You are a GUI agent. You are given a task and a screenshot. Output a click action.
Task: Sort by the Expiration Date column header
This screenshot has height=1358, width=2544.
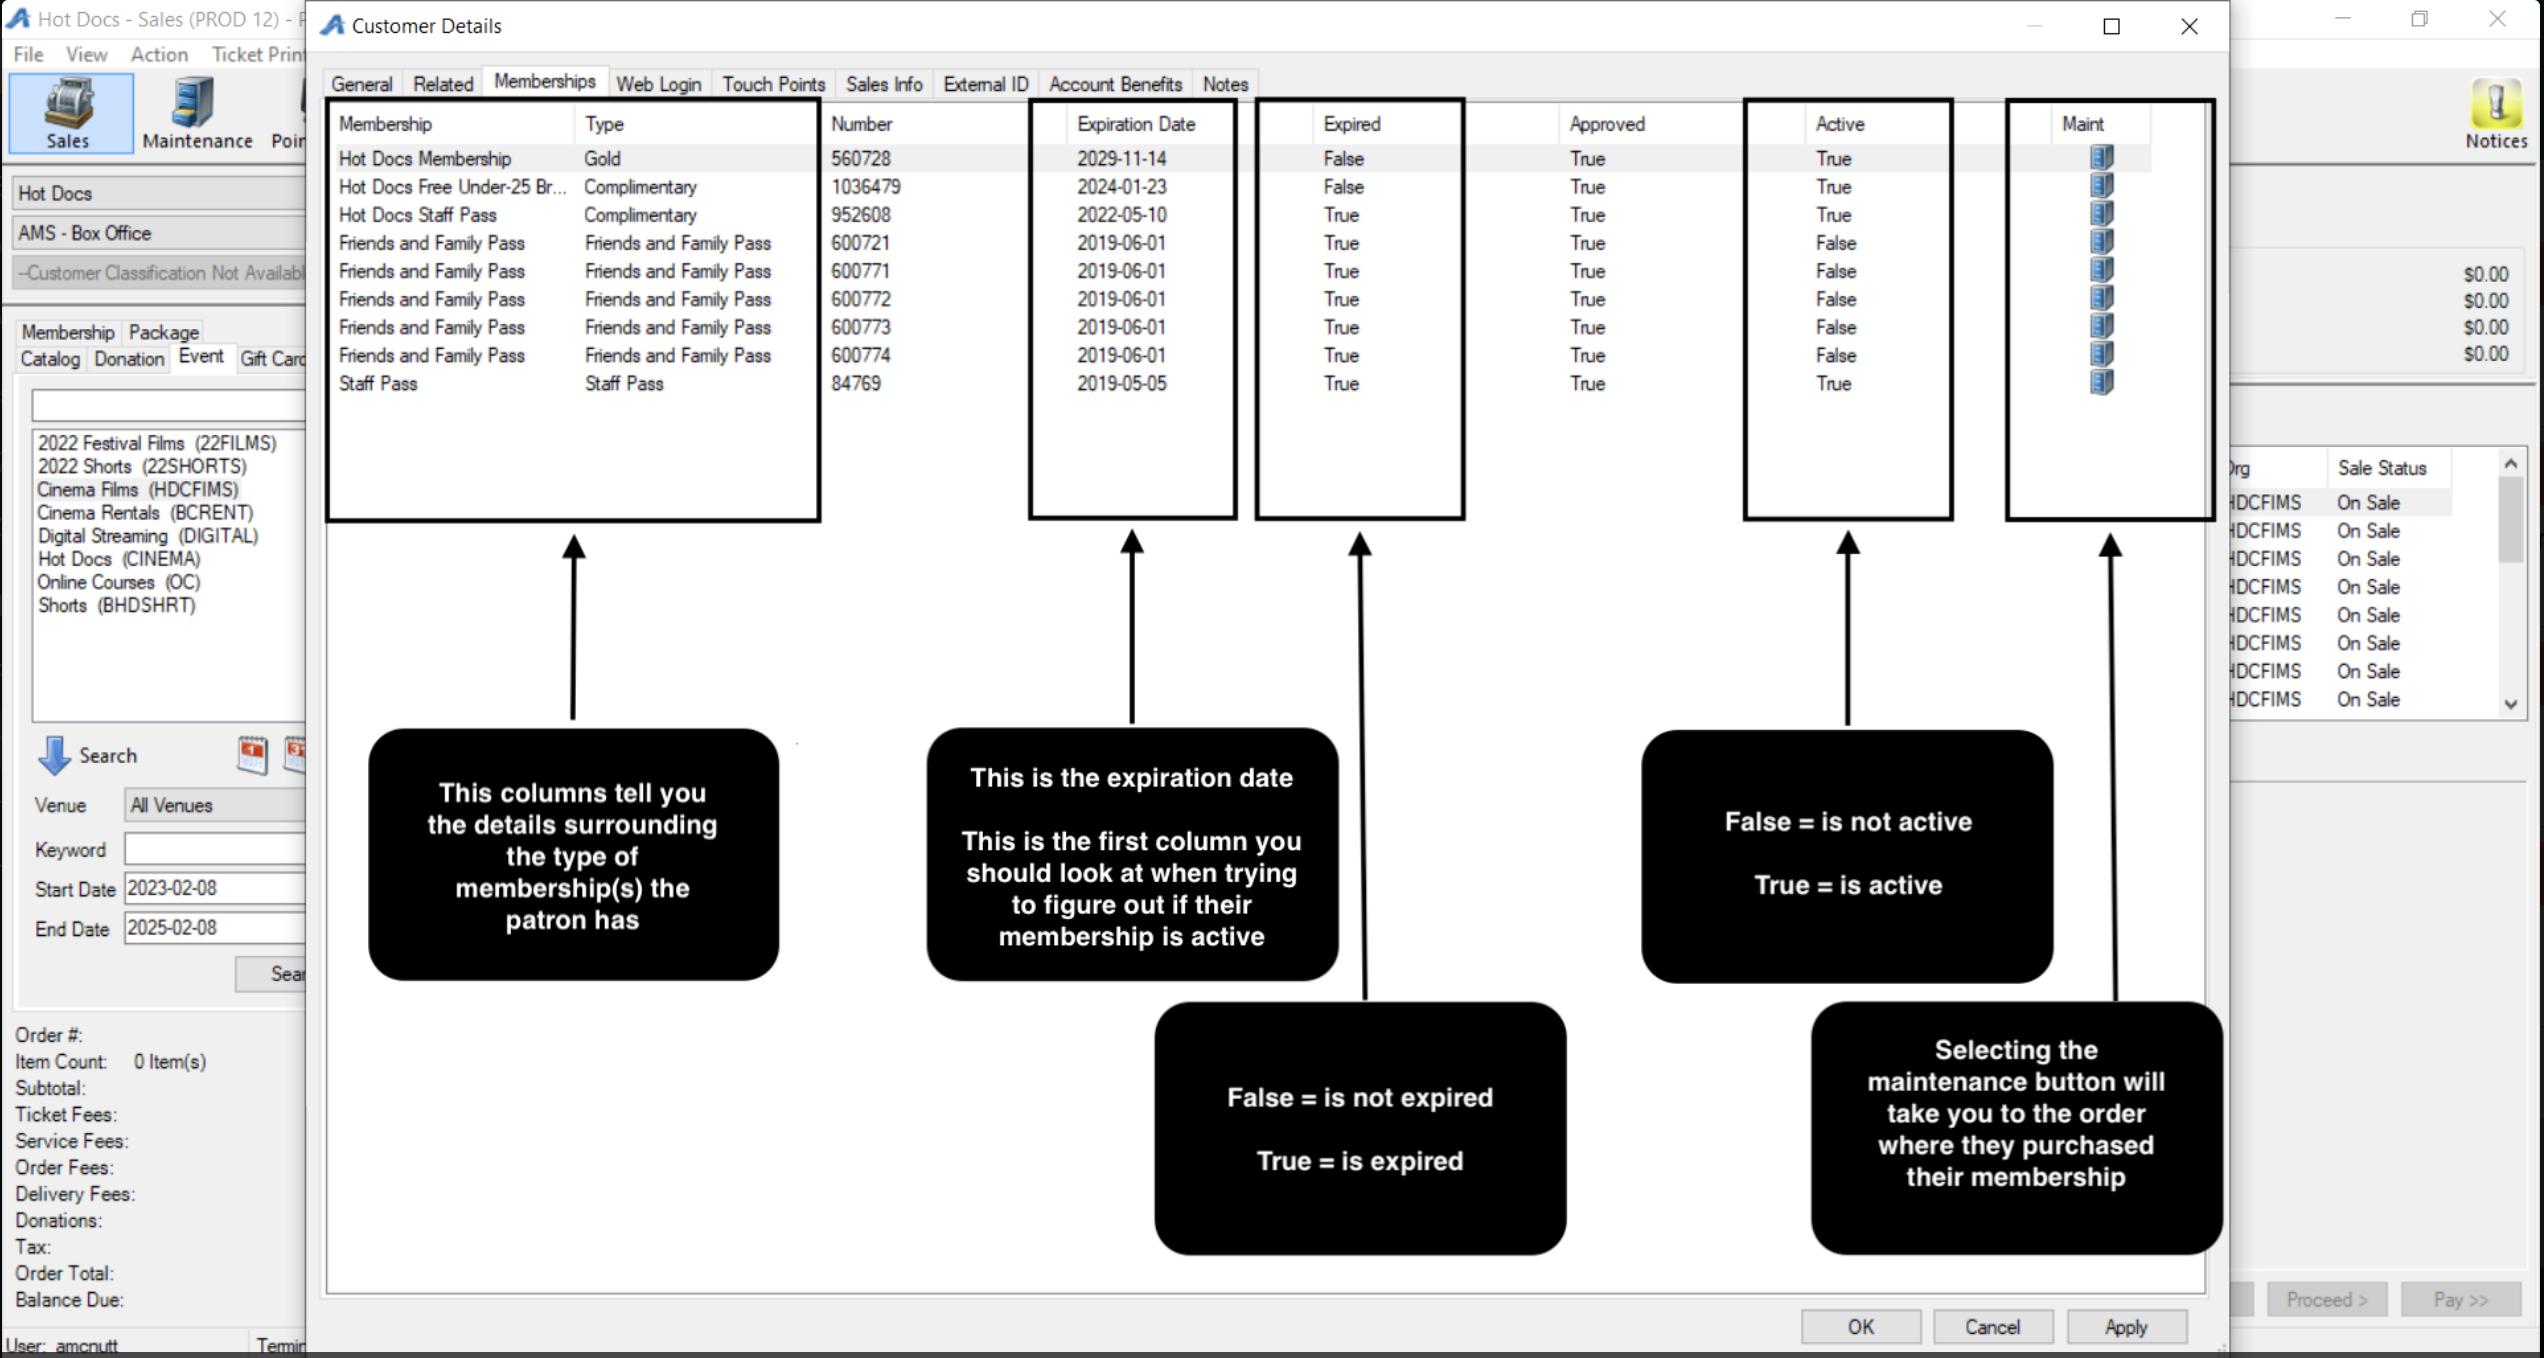(1135, 124)
